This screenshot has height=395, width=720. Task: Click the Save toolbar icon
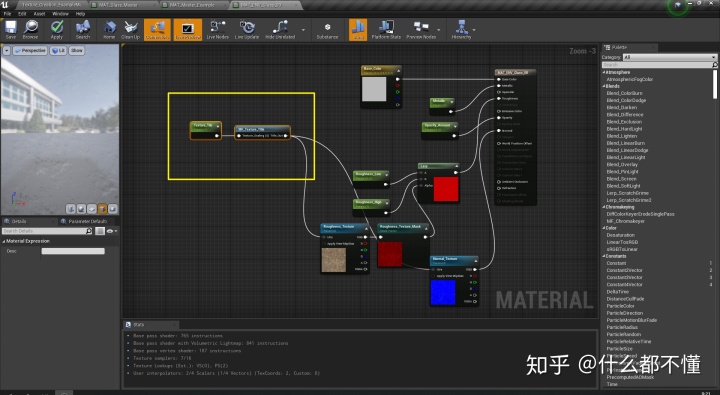pyautogui.click(x=11, y=29)
